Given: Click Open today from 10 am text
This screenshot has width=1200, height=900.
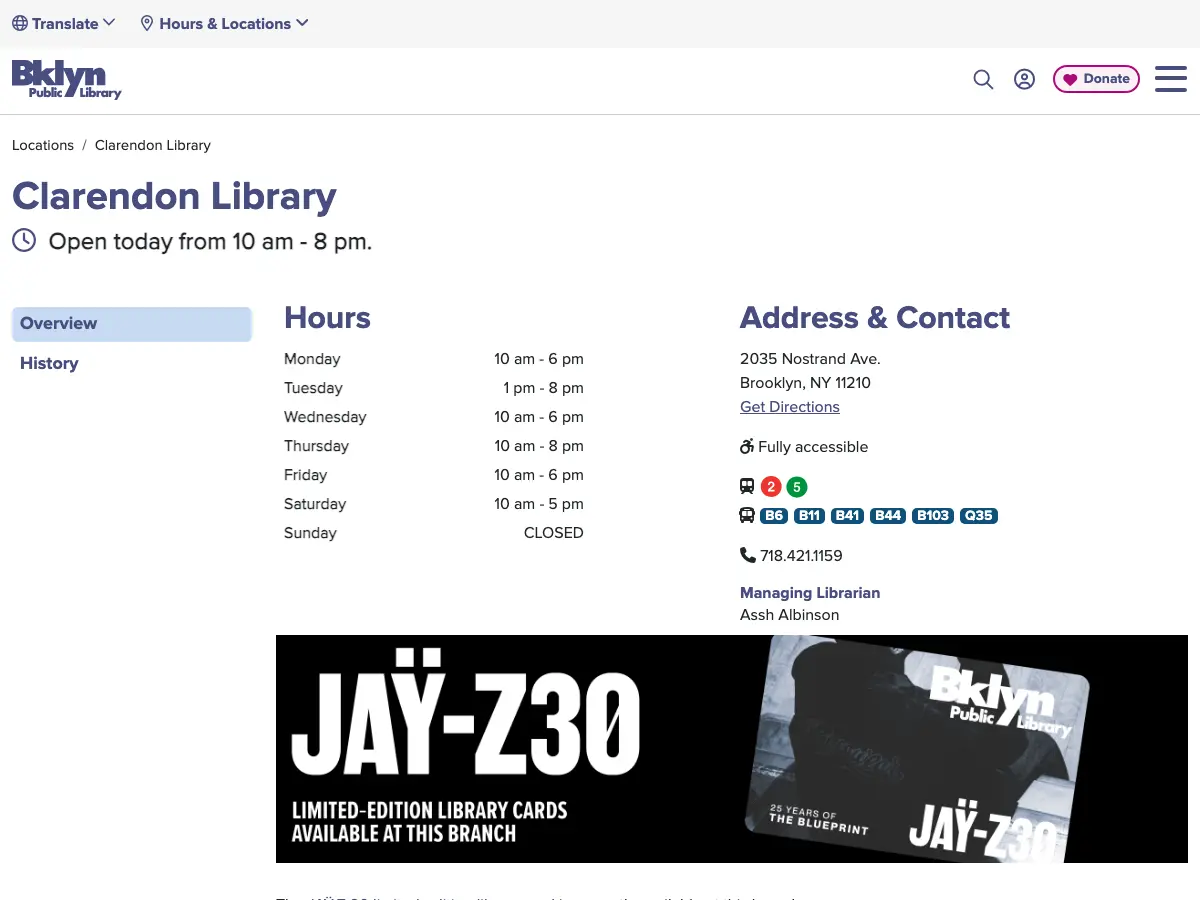Looking at the screenshot, I should pyautogui.click(x=210, y=241).
